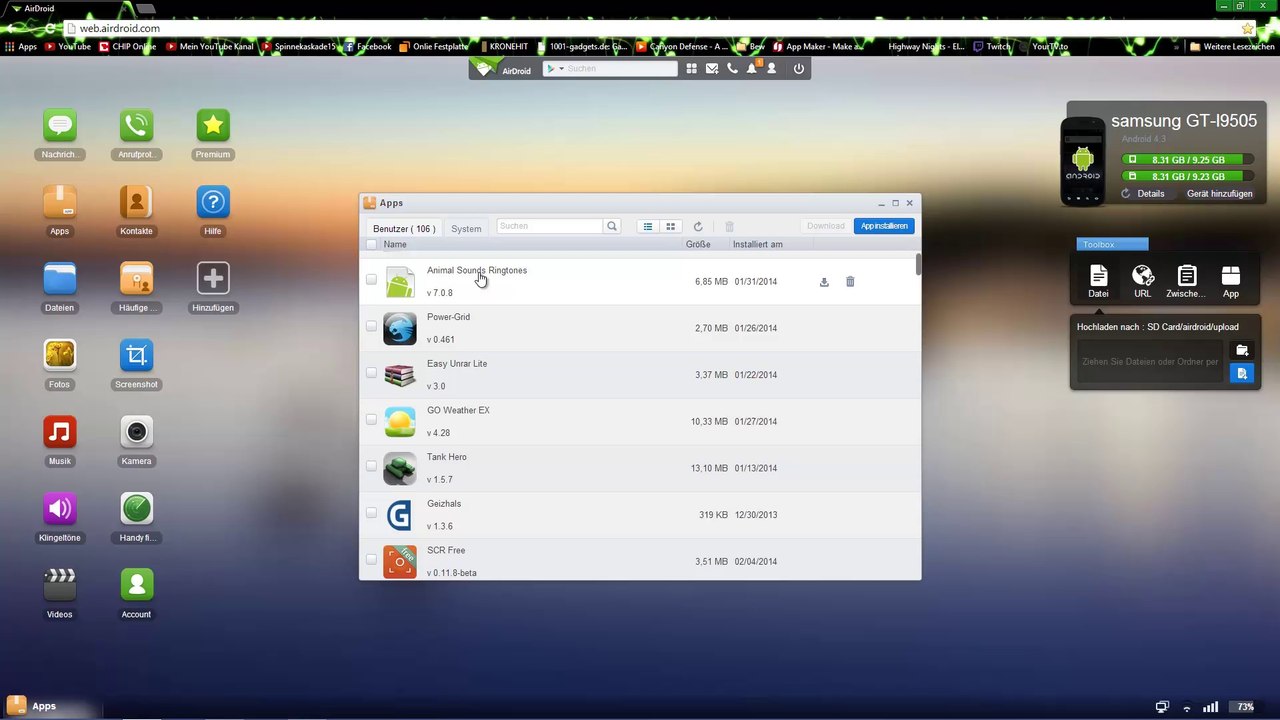This screenshot has width=1280, height=720.
Task: Delete the Animal Sounds Ringtones app
Action: coord(850,282)
